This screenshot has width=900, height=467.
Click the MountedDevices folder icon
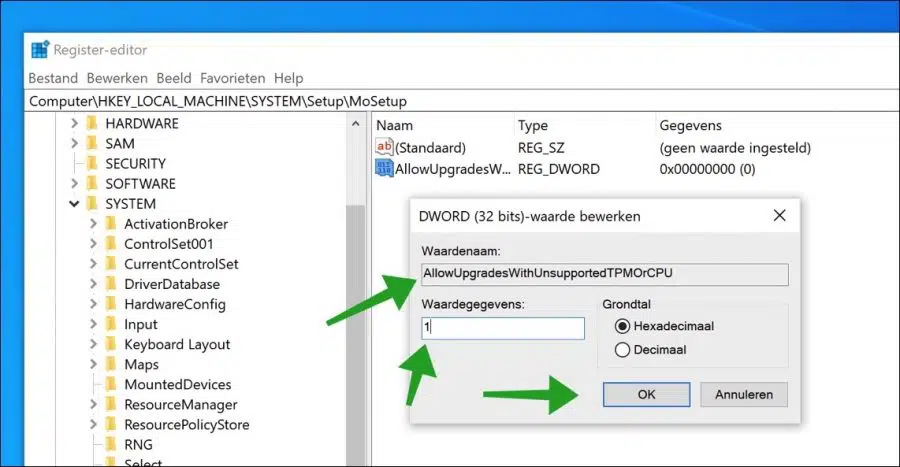point(111,384)
